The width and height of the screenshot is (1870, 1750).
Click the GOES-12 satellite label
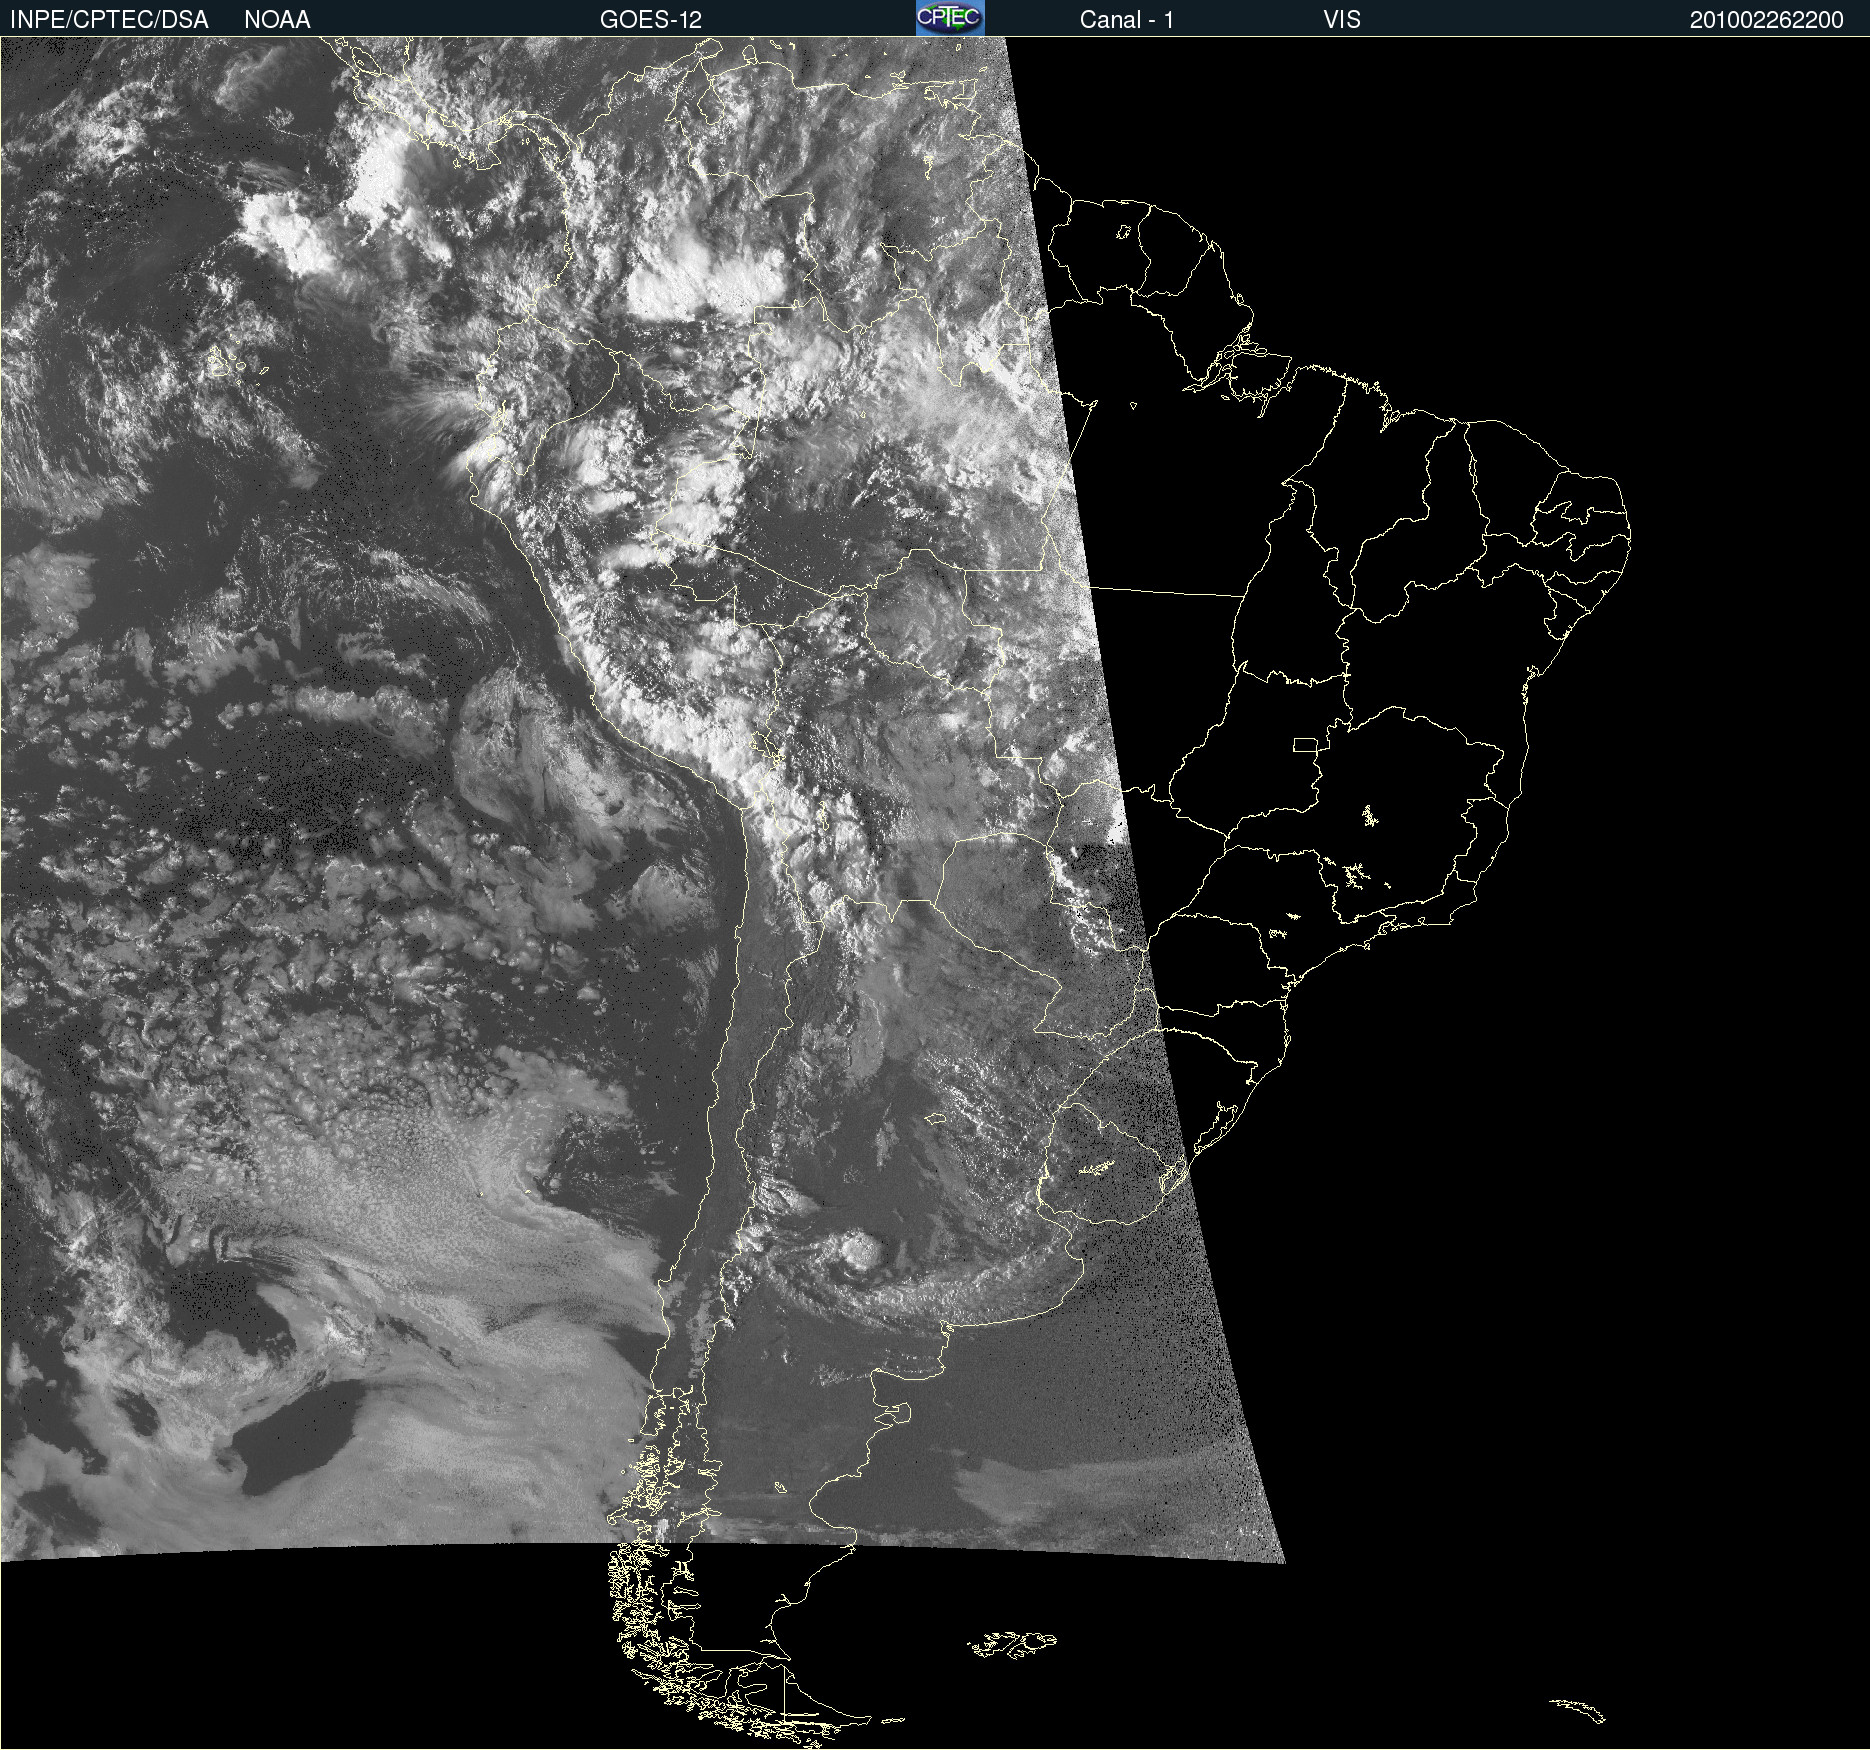pyautogui.click(x=651, y=20)
